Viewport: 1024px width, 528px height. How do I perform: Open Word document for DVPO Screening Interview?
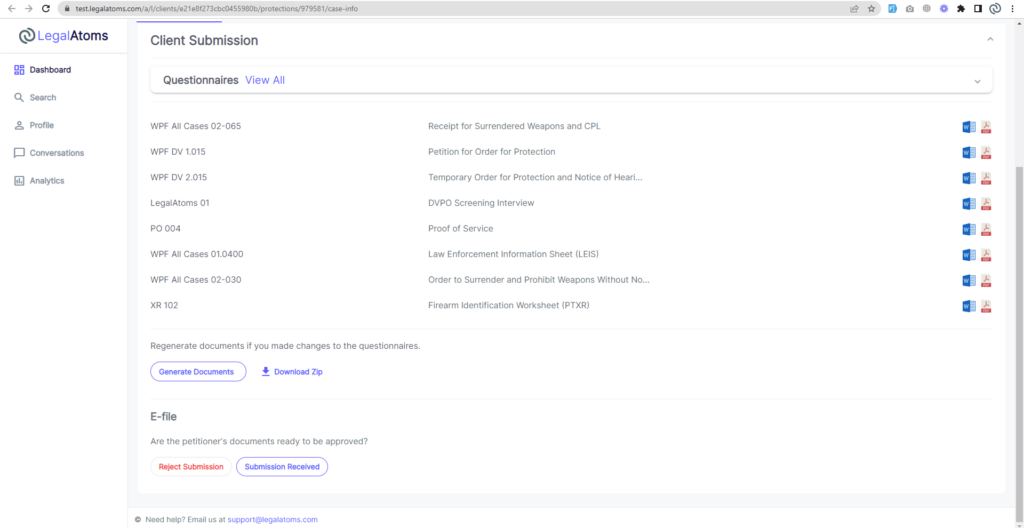968,204
